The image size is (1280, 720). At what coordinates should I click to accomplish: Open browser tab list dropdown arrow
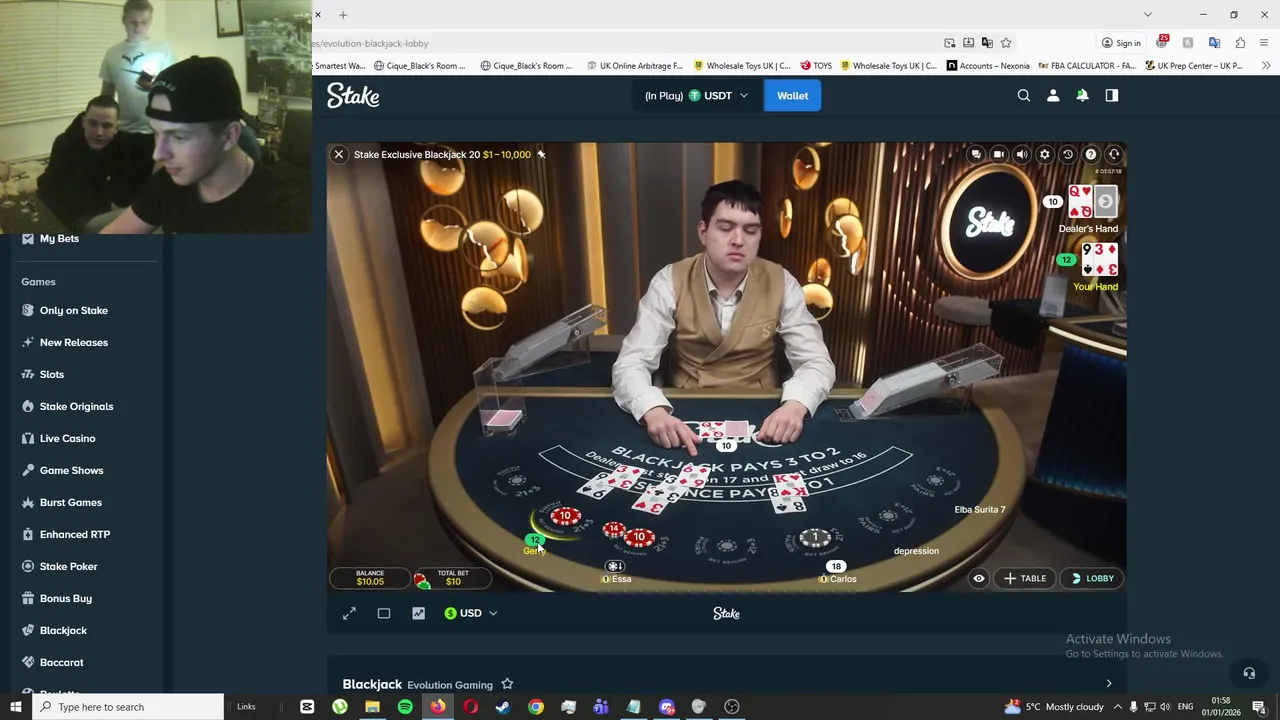pos(1148,15)
